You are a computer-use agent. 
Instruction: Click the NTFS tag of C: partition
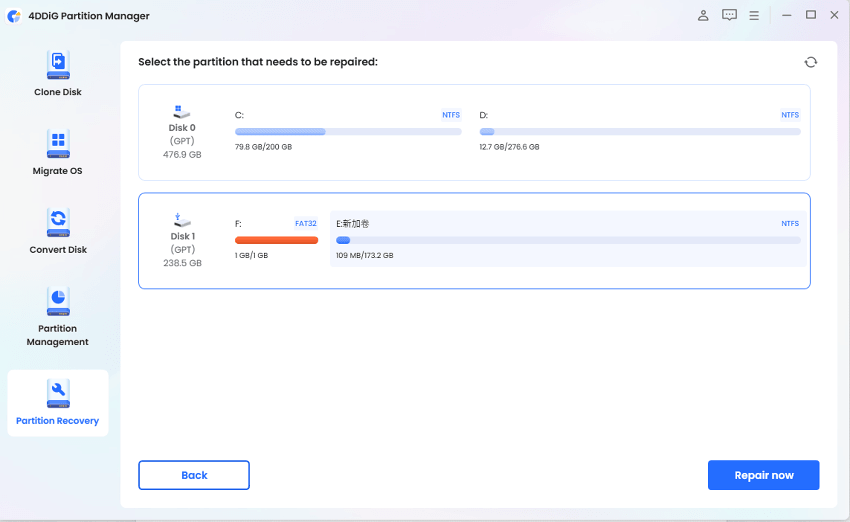[451, 115]
